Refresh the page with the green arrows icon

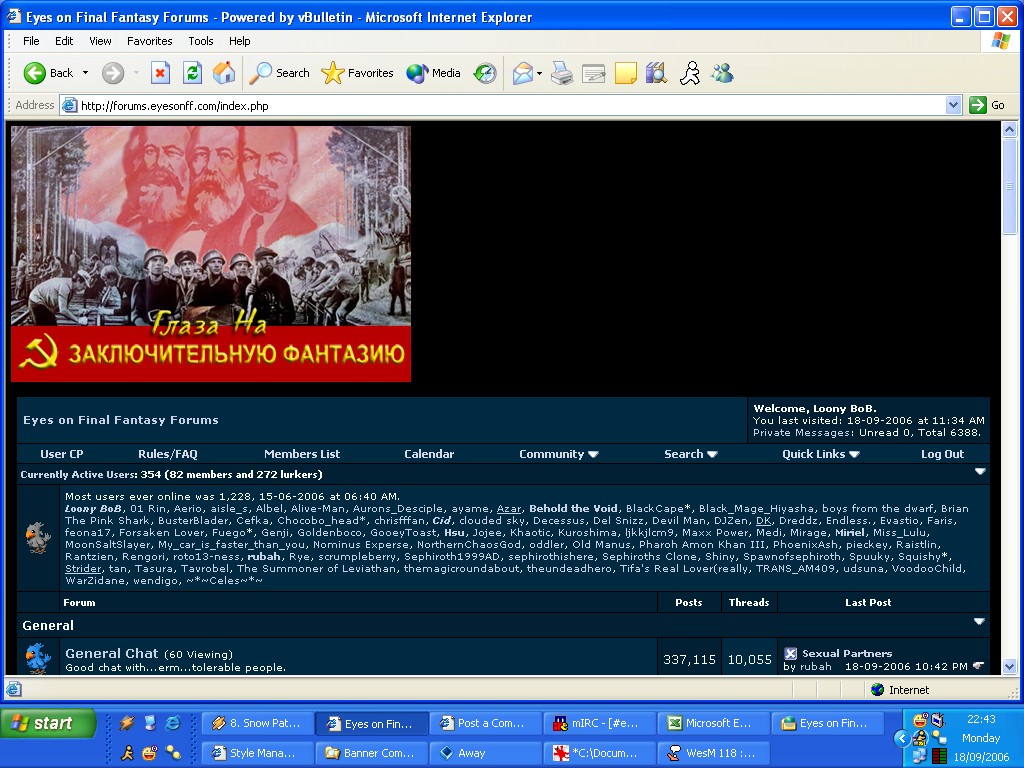coord(192,73)
